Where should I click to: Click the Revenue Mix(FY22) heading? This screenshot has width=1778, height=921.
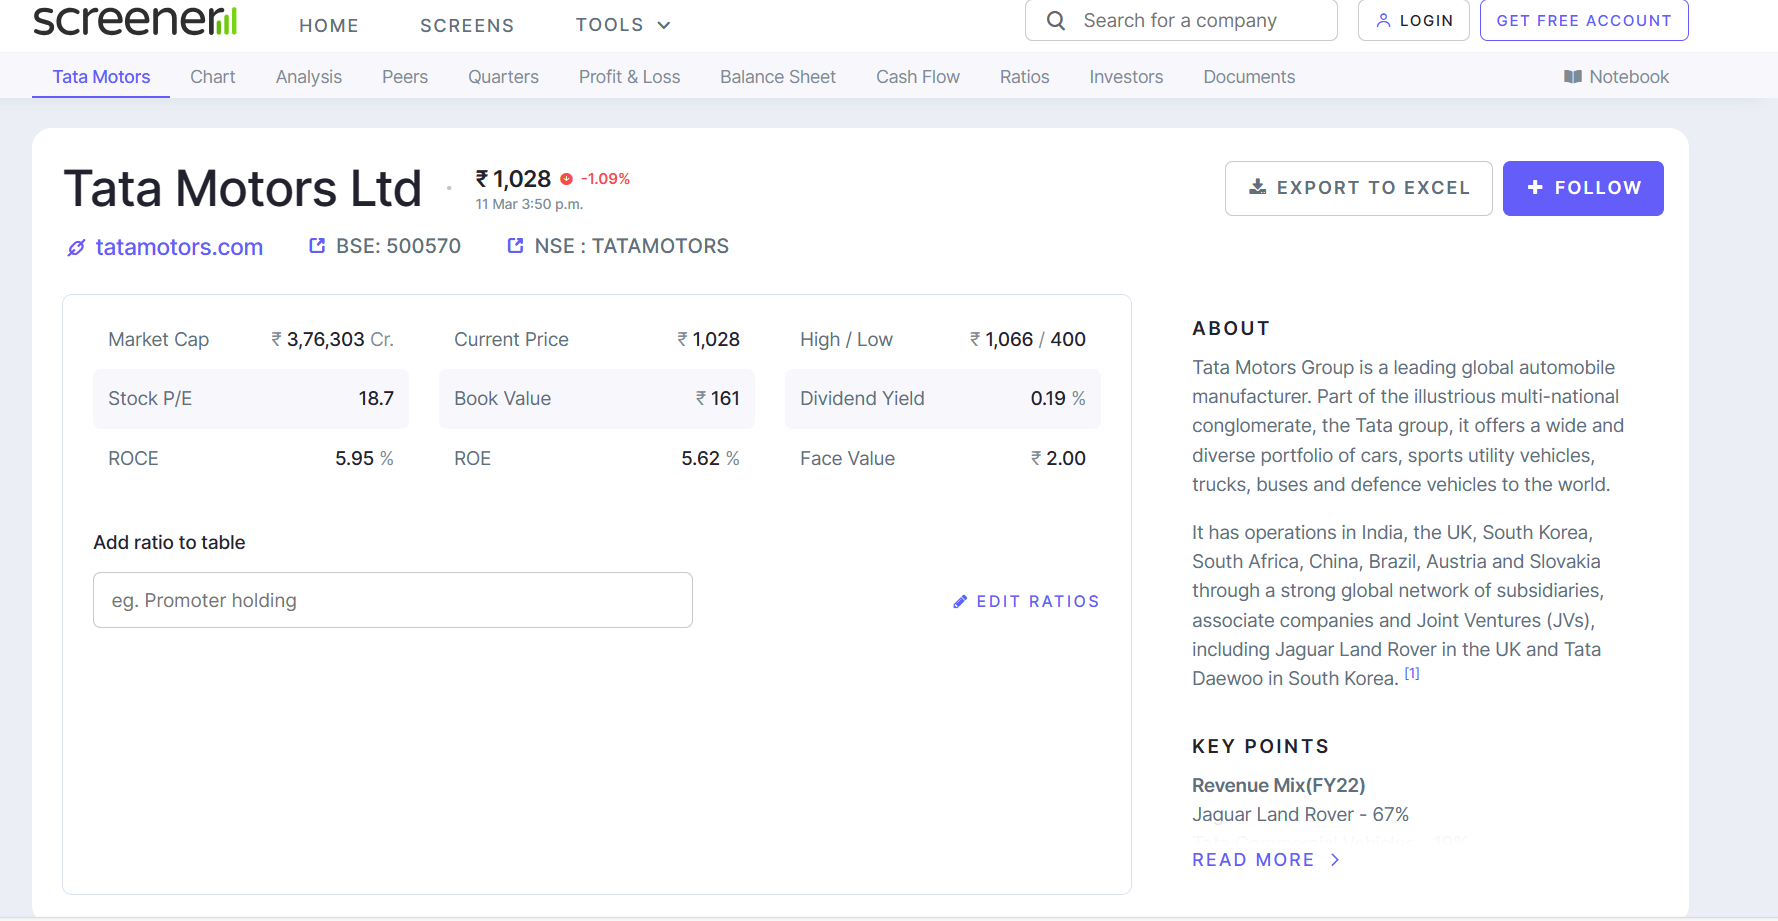1278,785
